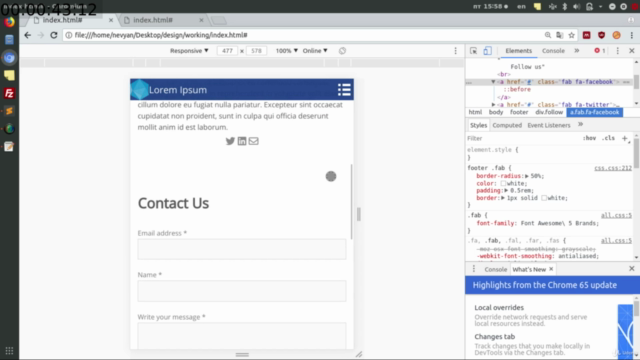Screen dimensions: 640x360
Task: Switch to the second index.html# browser tab
Action: coord(163,20)
